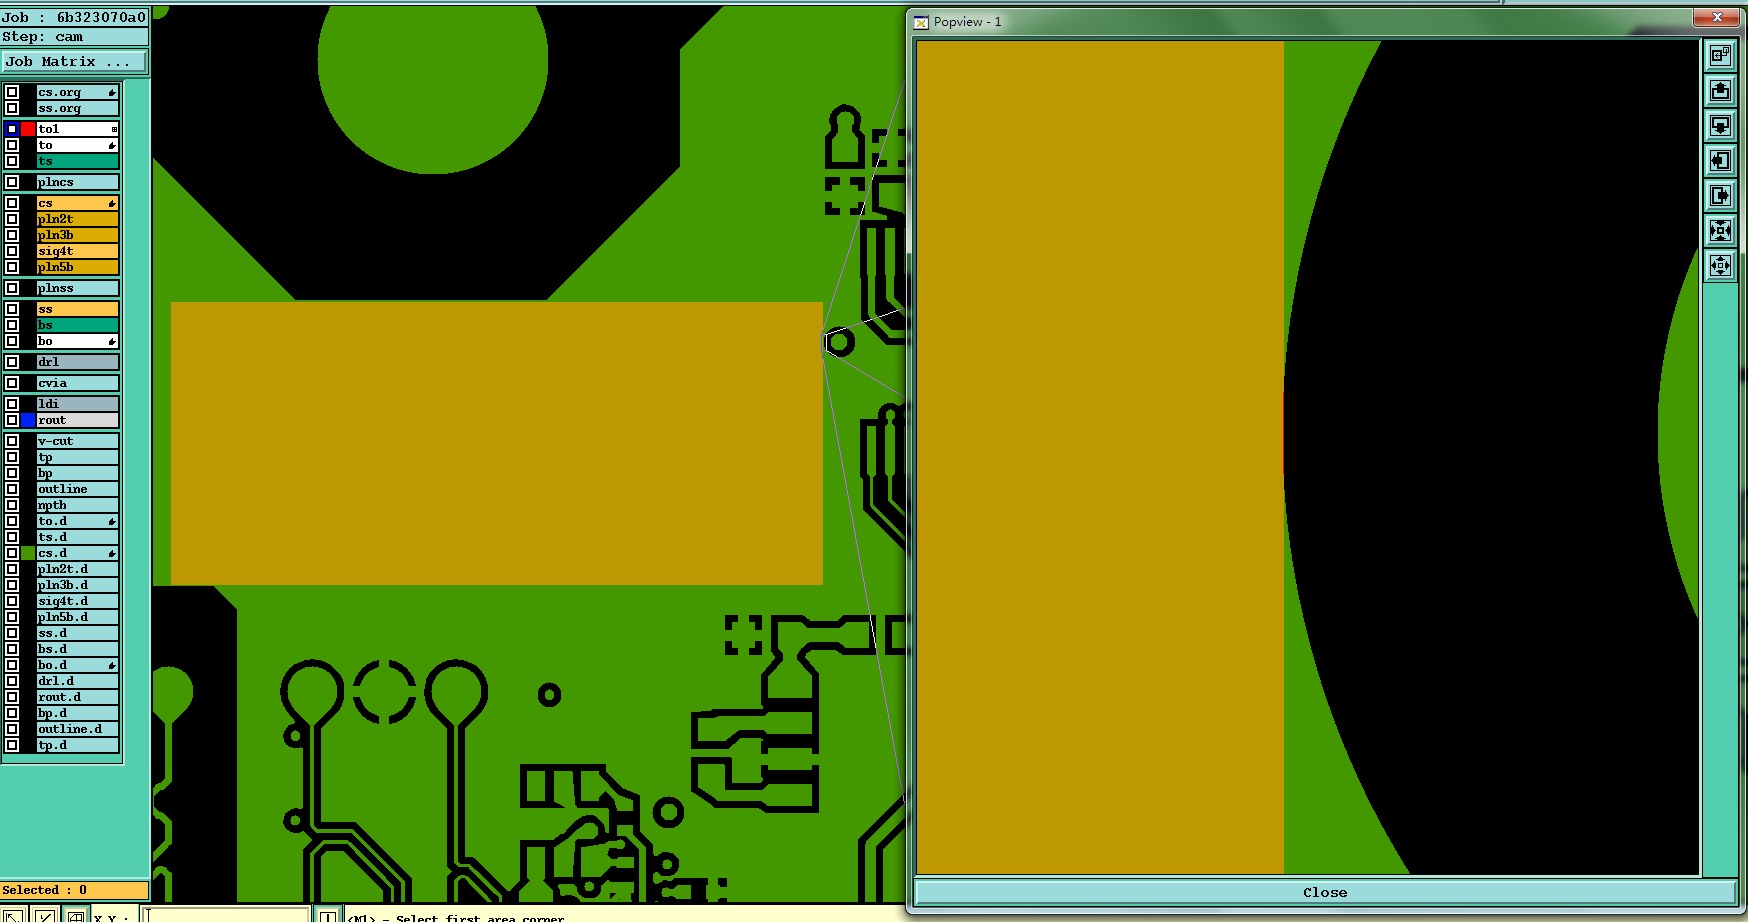
Task: Click the arrow marker on the cs.org row
Action: pyautogui.click(x=112, y=93)
